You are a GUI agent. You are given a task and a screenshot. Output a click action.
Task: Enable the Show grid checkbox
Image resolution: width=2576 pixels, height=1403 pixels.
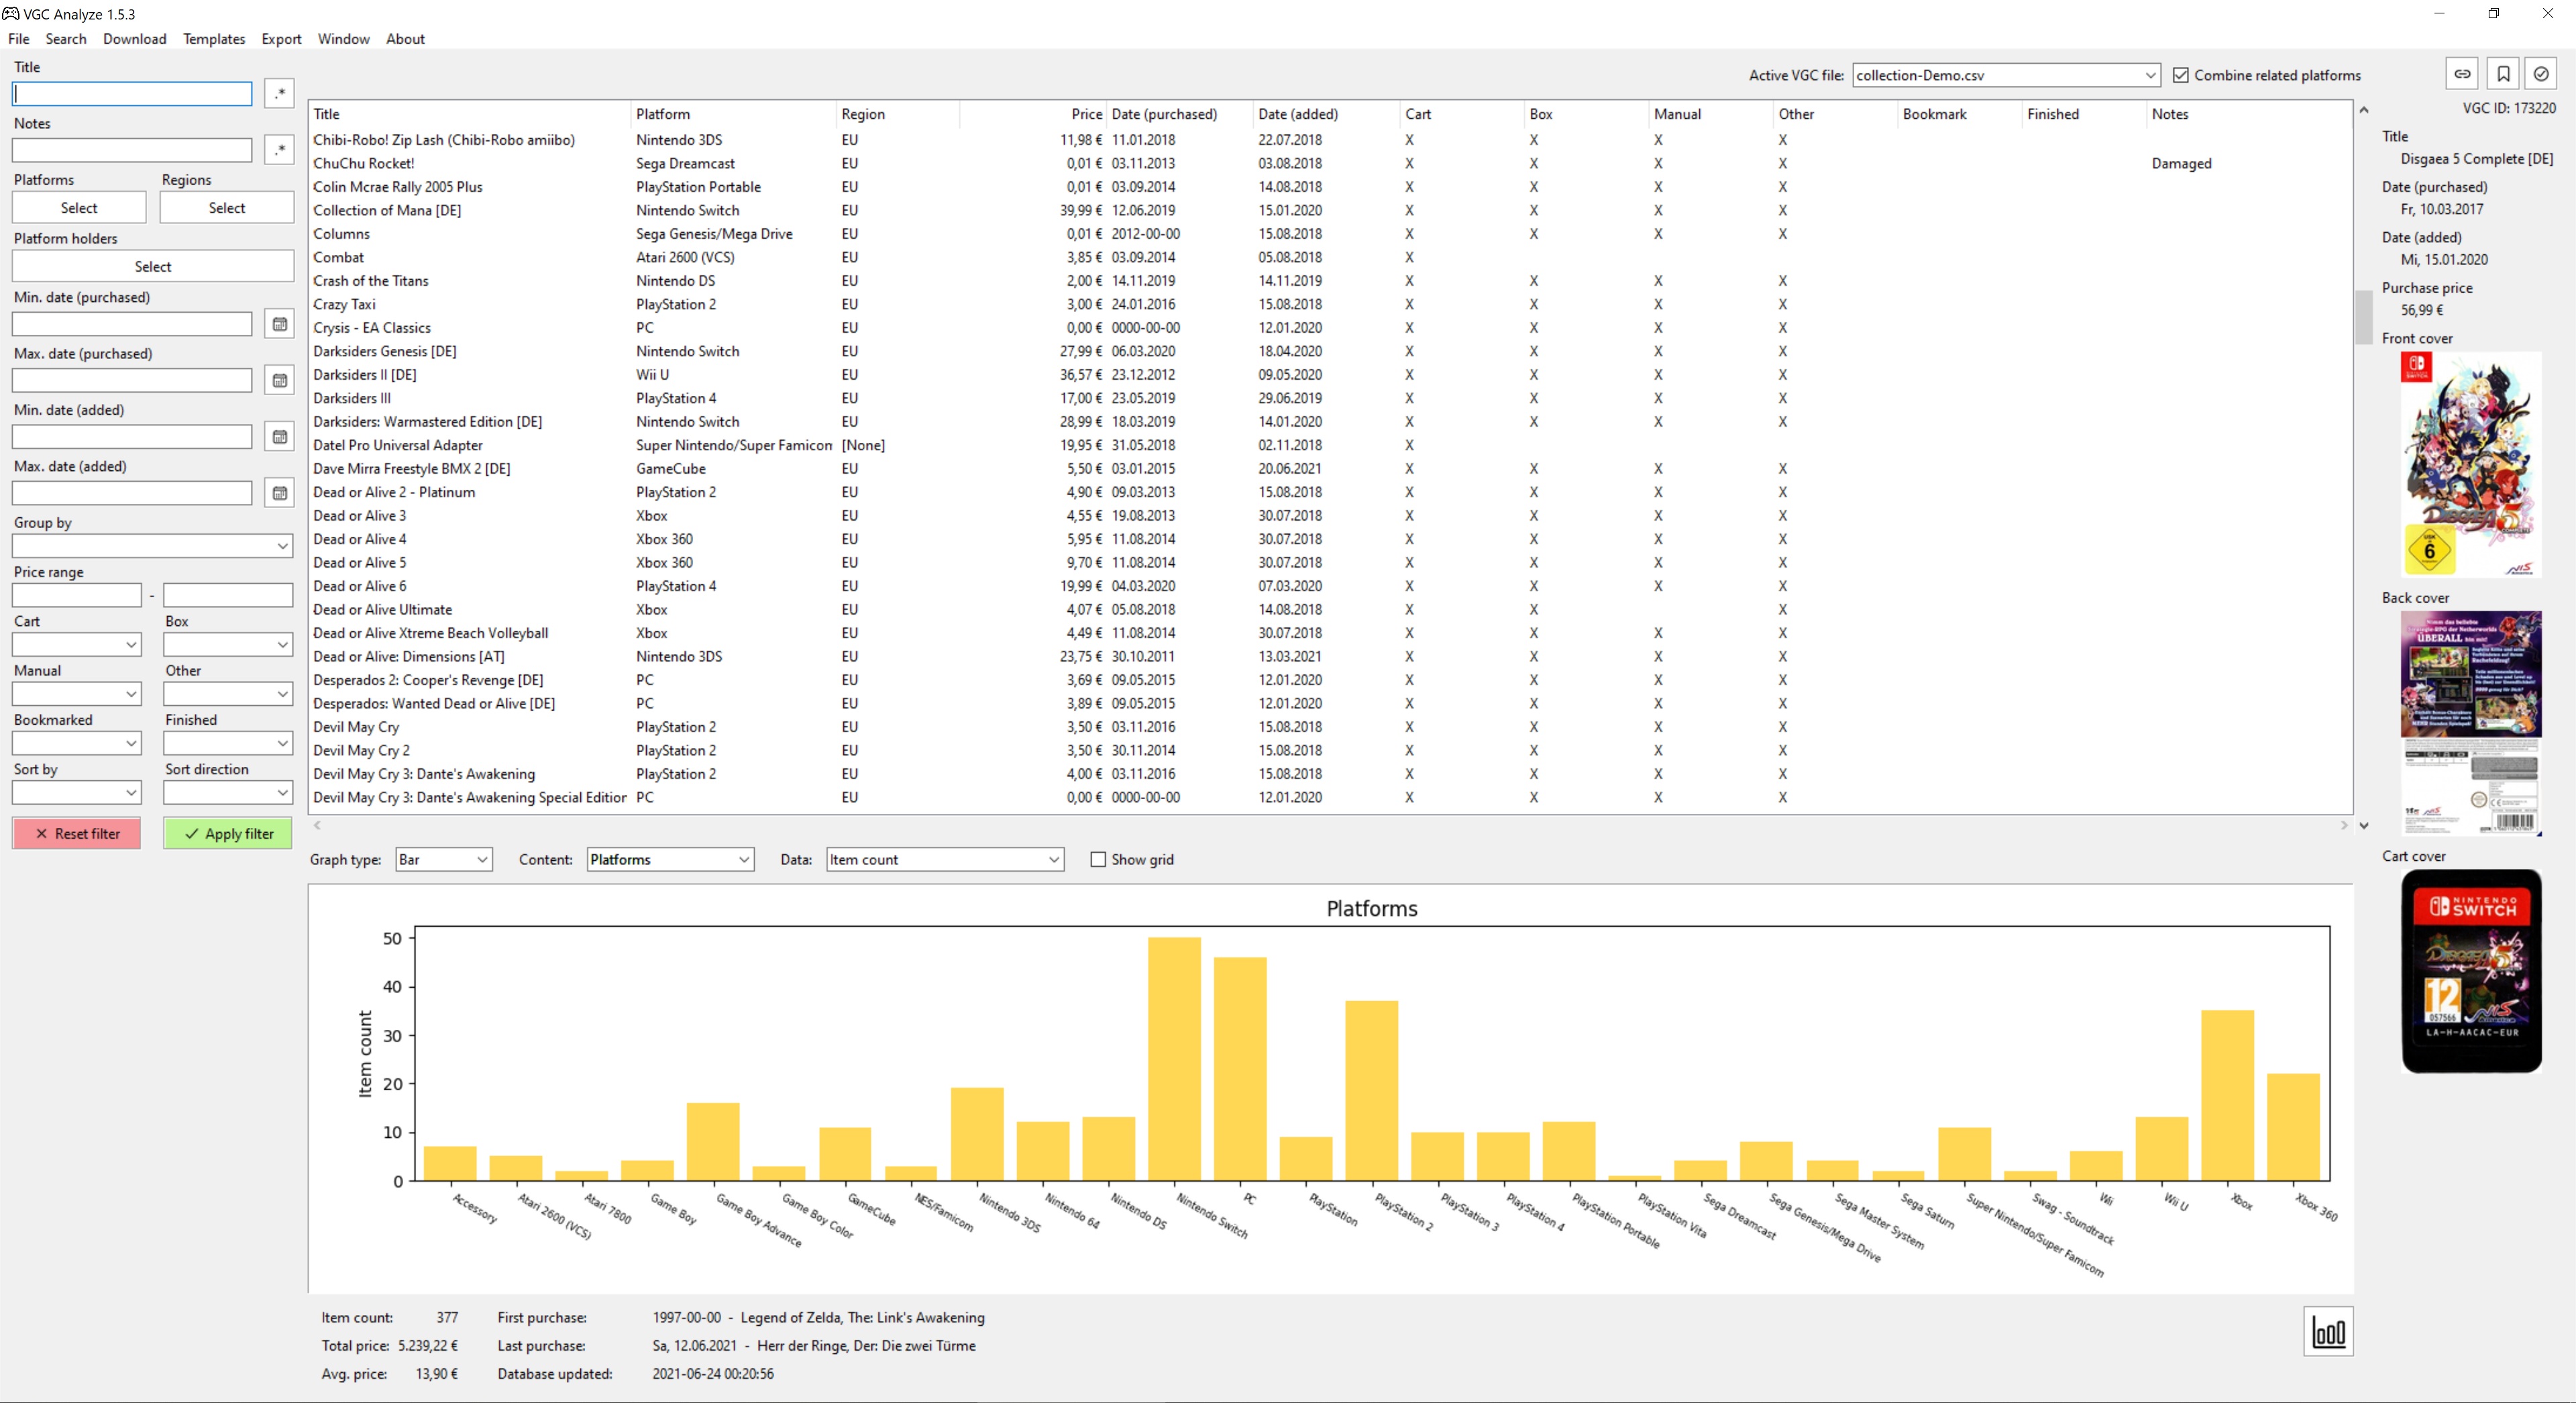[1098, 859]
